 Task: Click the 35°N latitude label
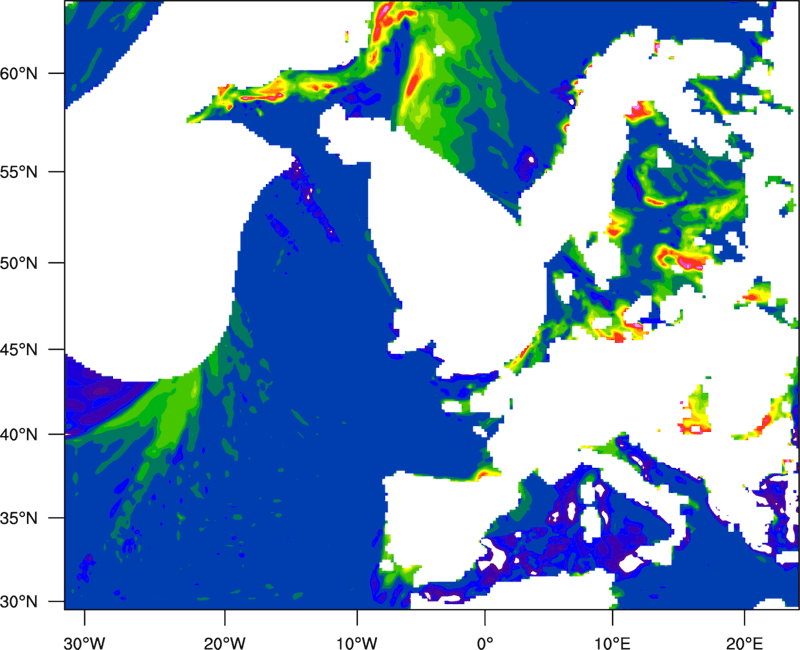tap(19, 518)
